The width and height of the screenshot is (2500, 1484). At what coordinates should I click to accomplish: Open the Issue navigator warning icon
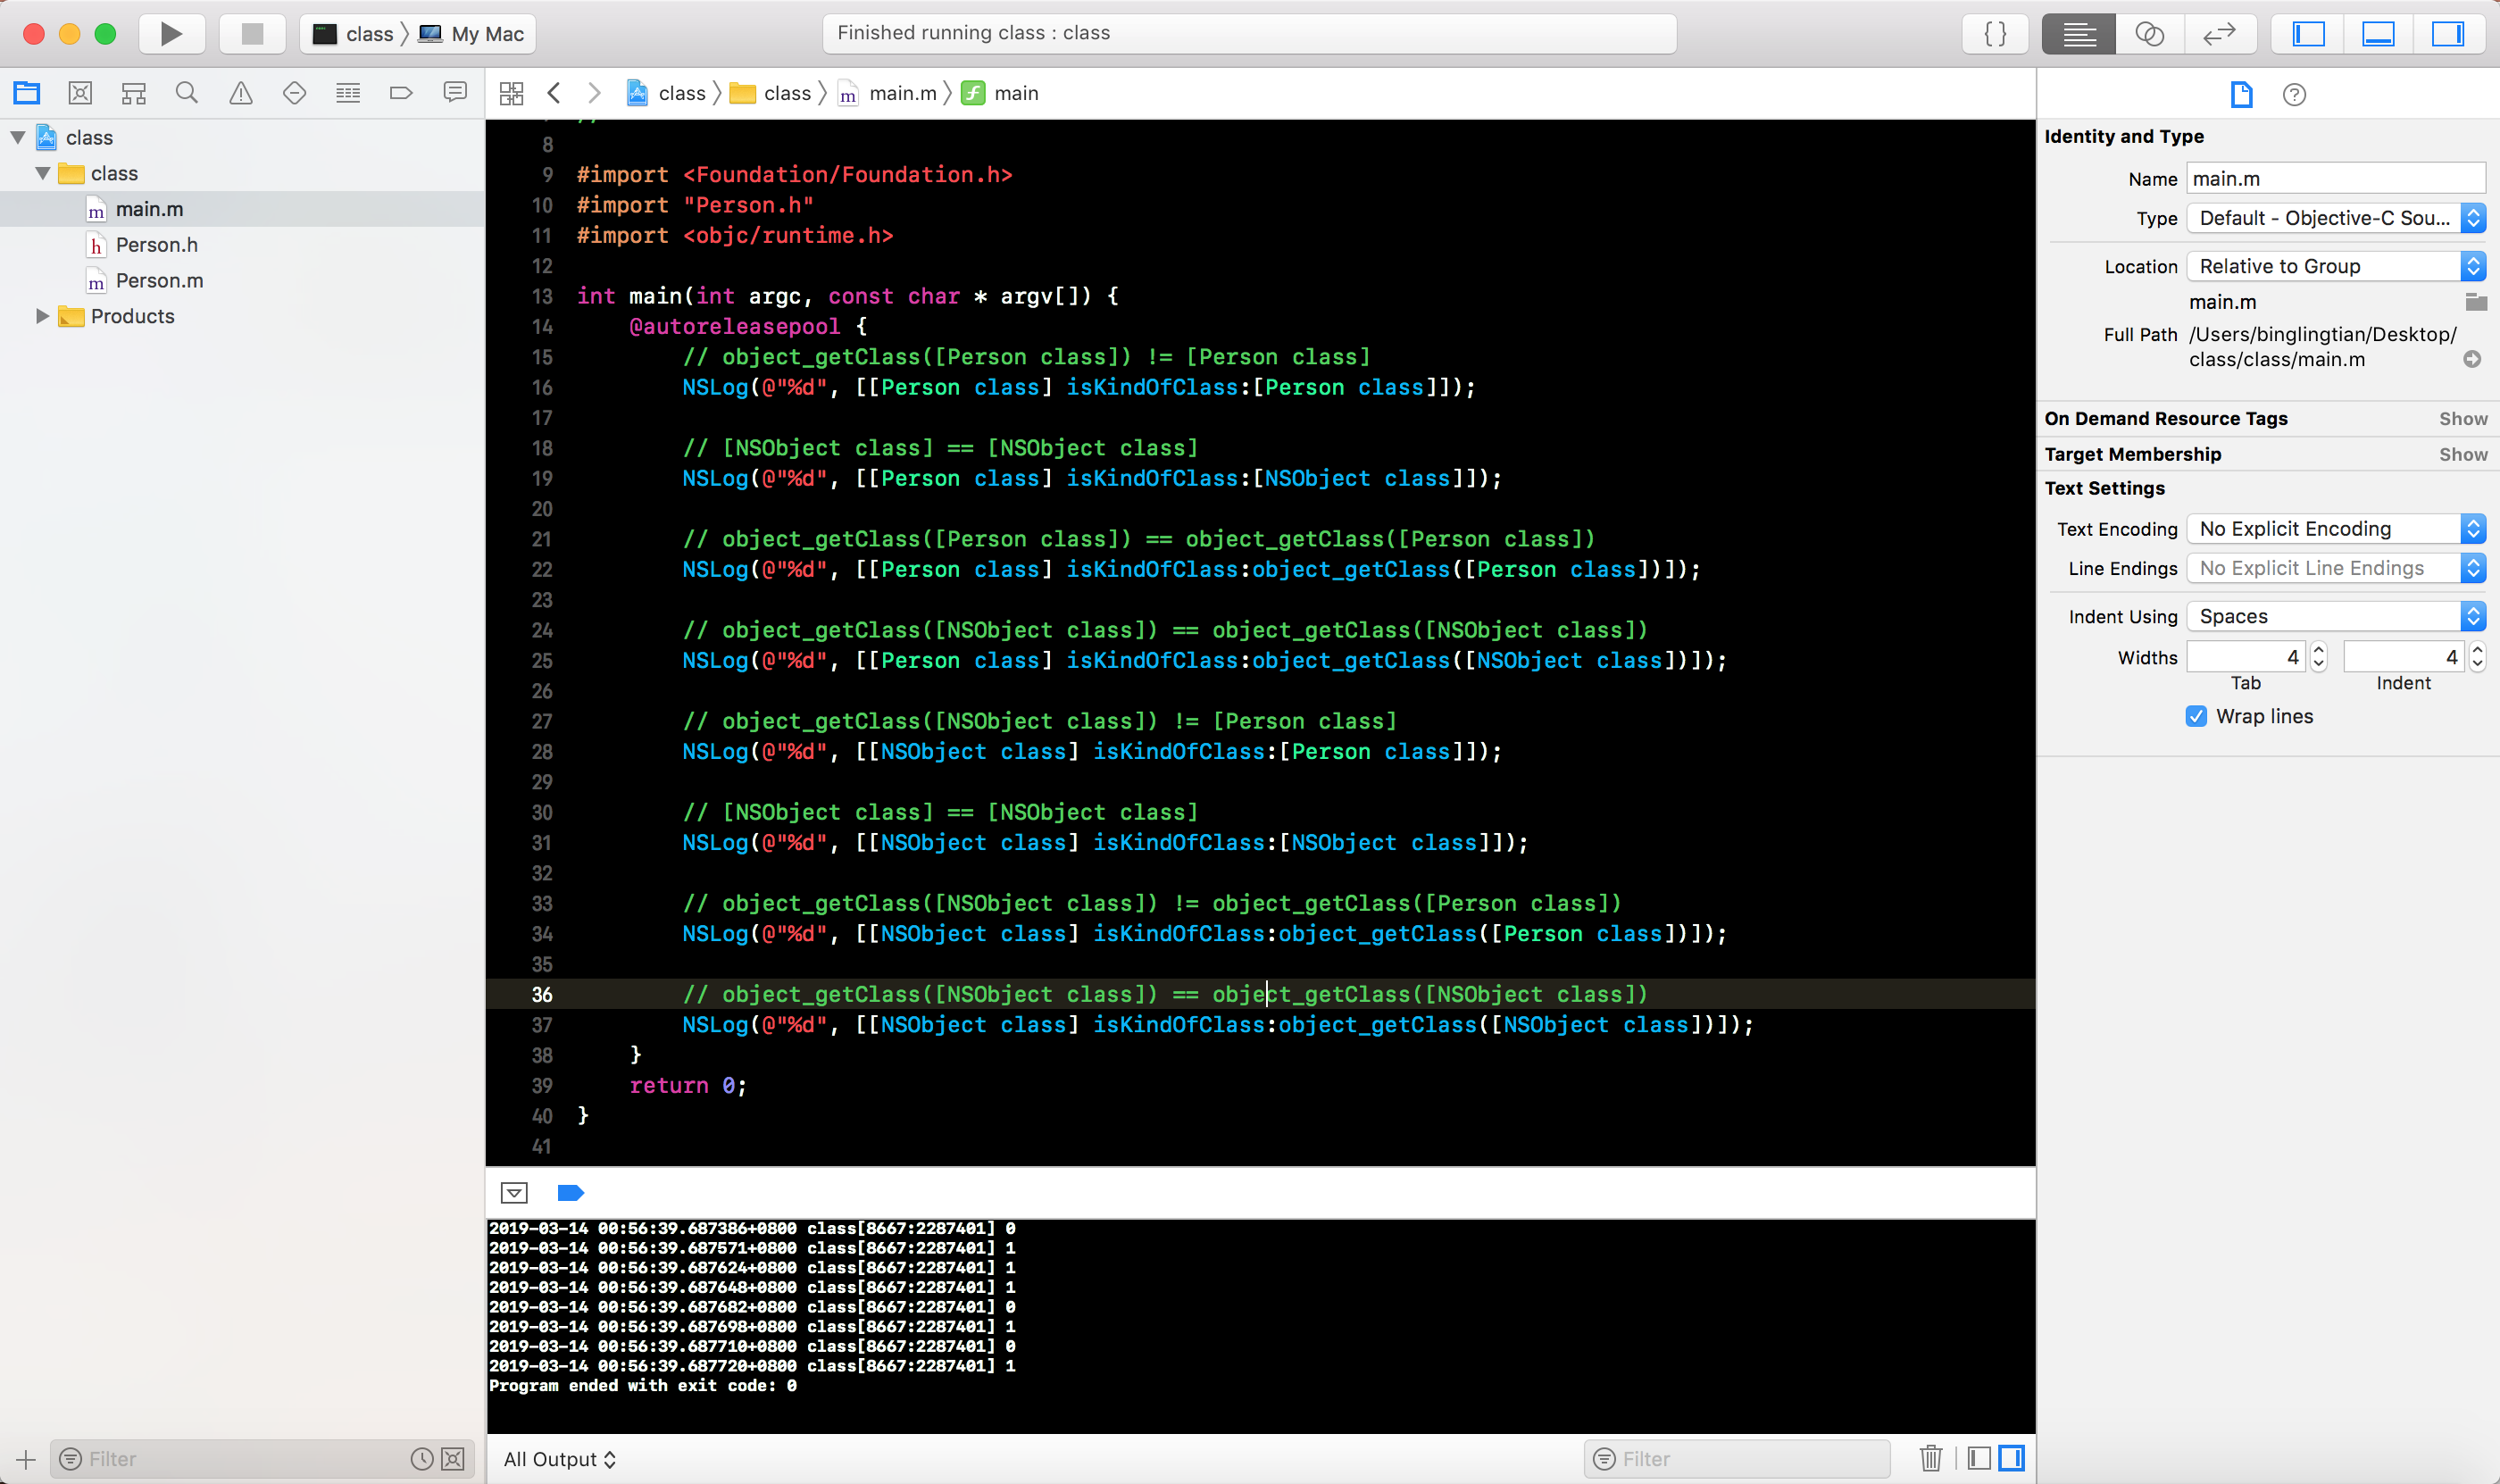241,93
